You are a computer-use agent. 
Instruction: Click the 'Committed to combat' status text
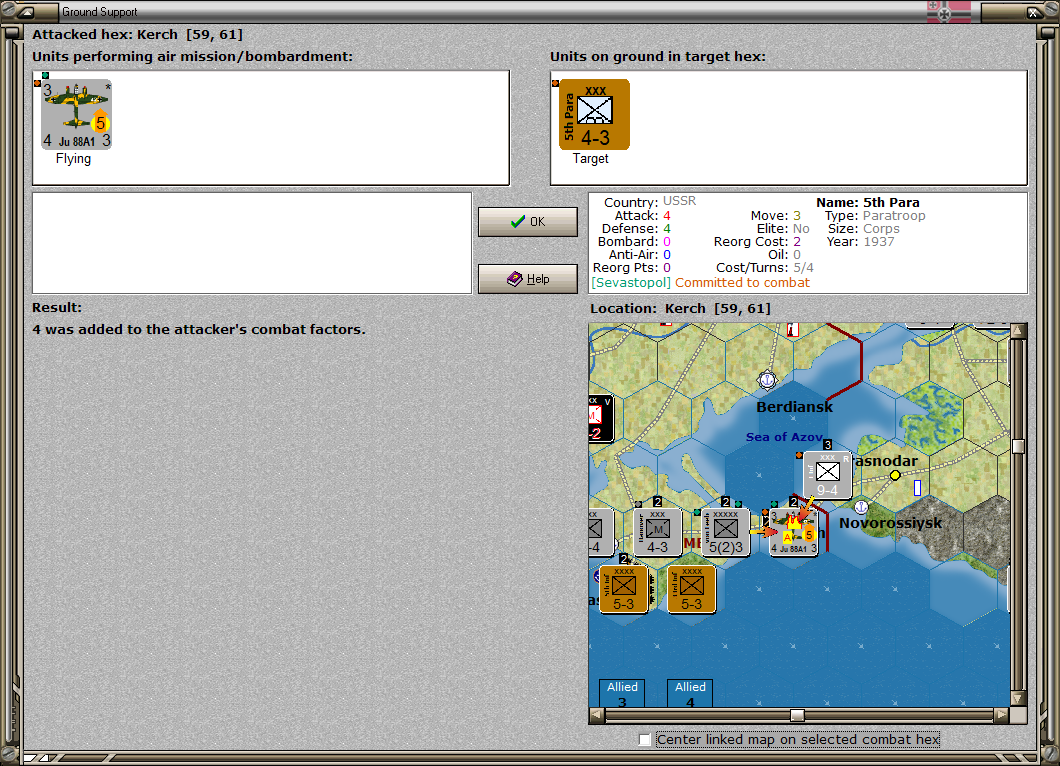[x=742, y=283]
